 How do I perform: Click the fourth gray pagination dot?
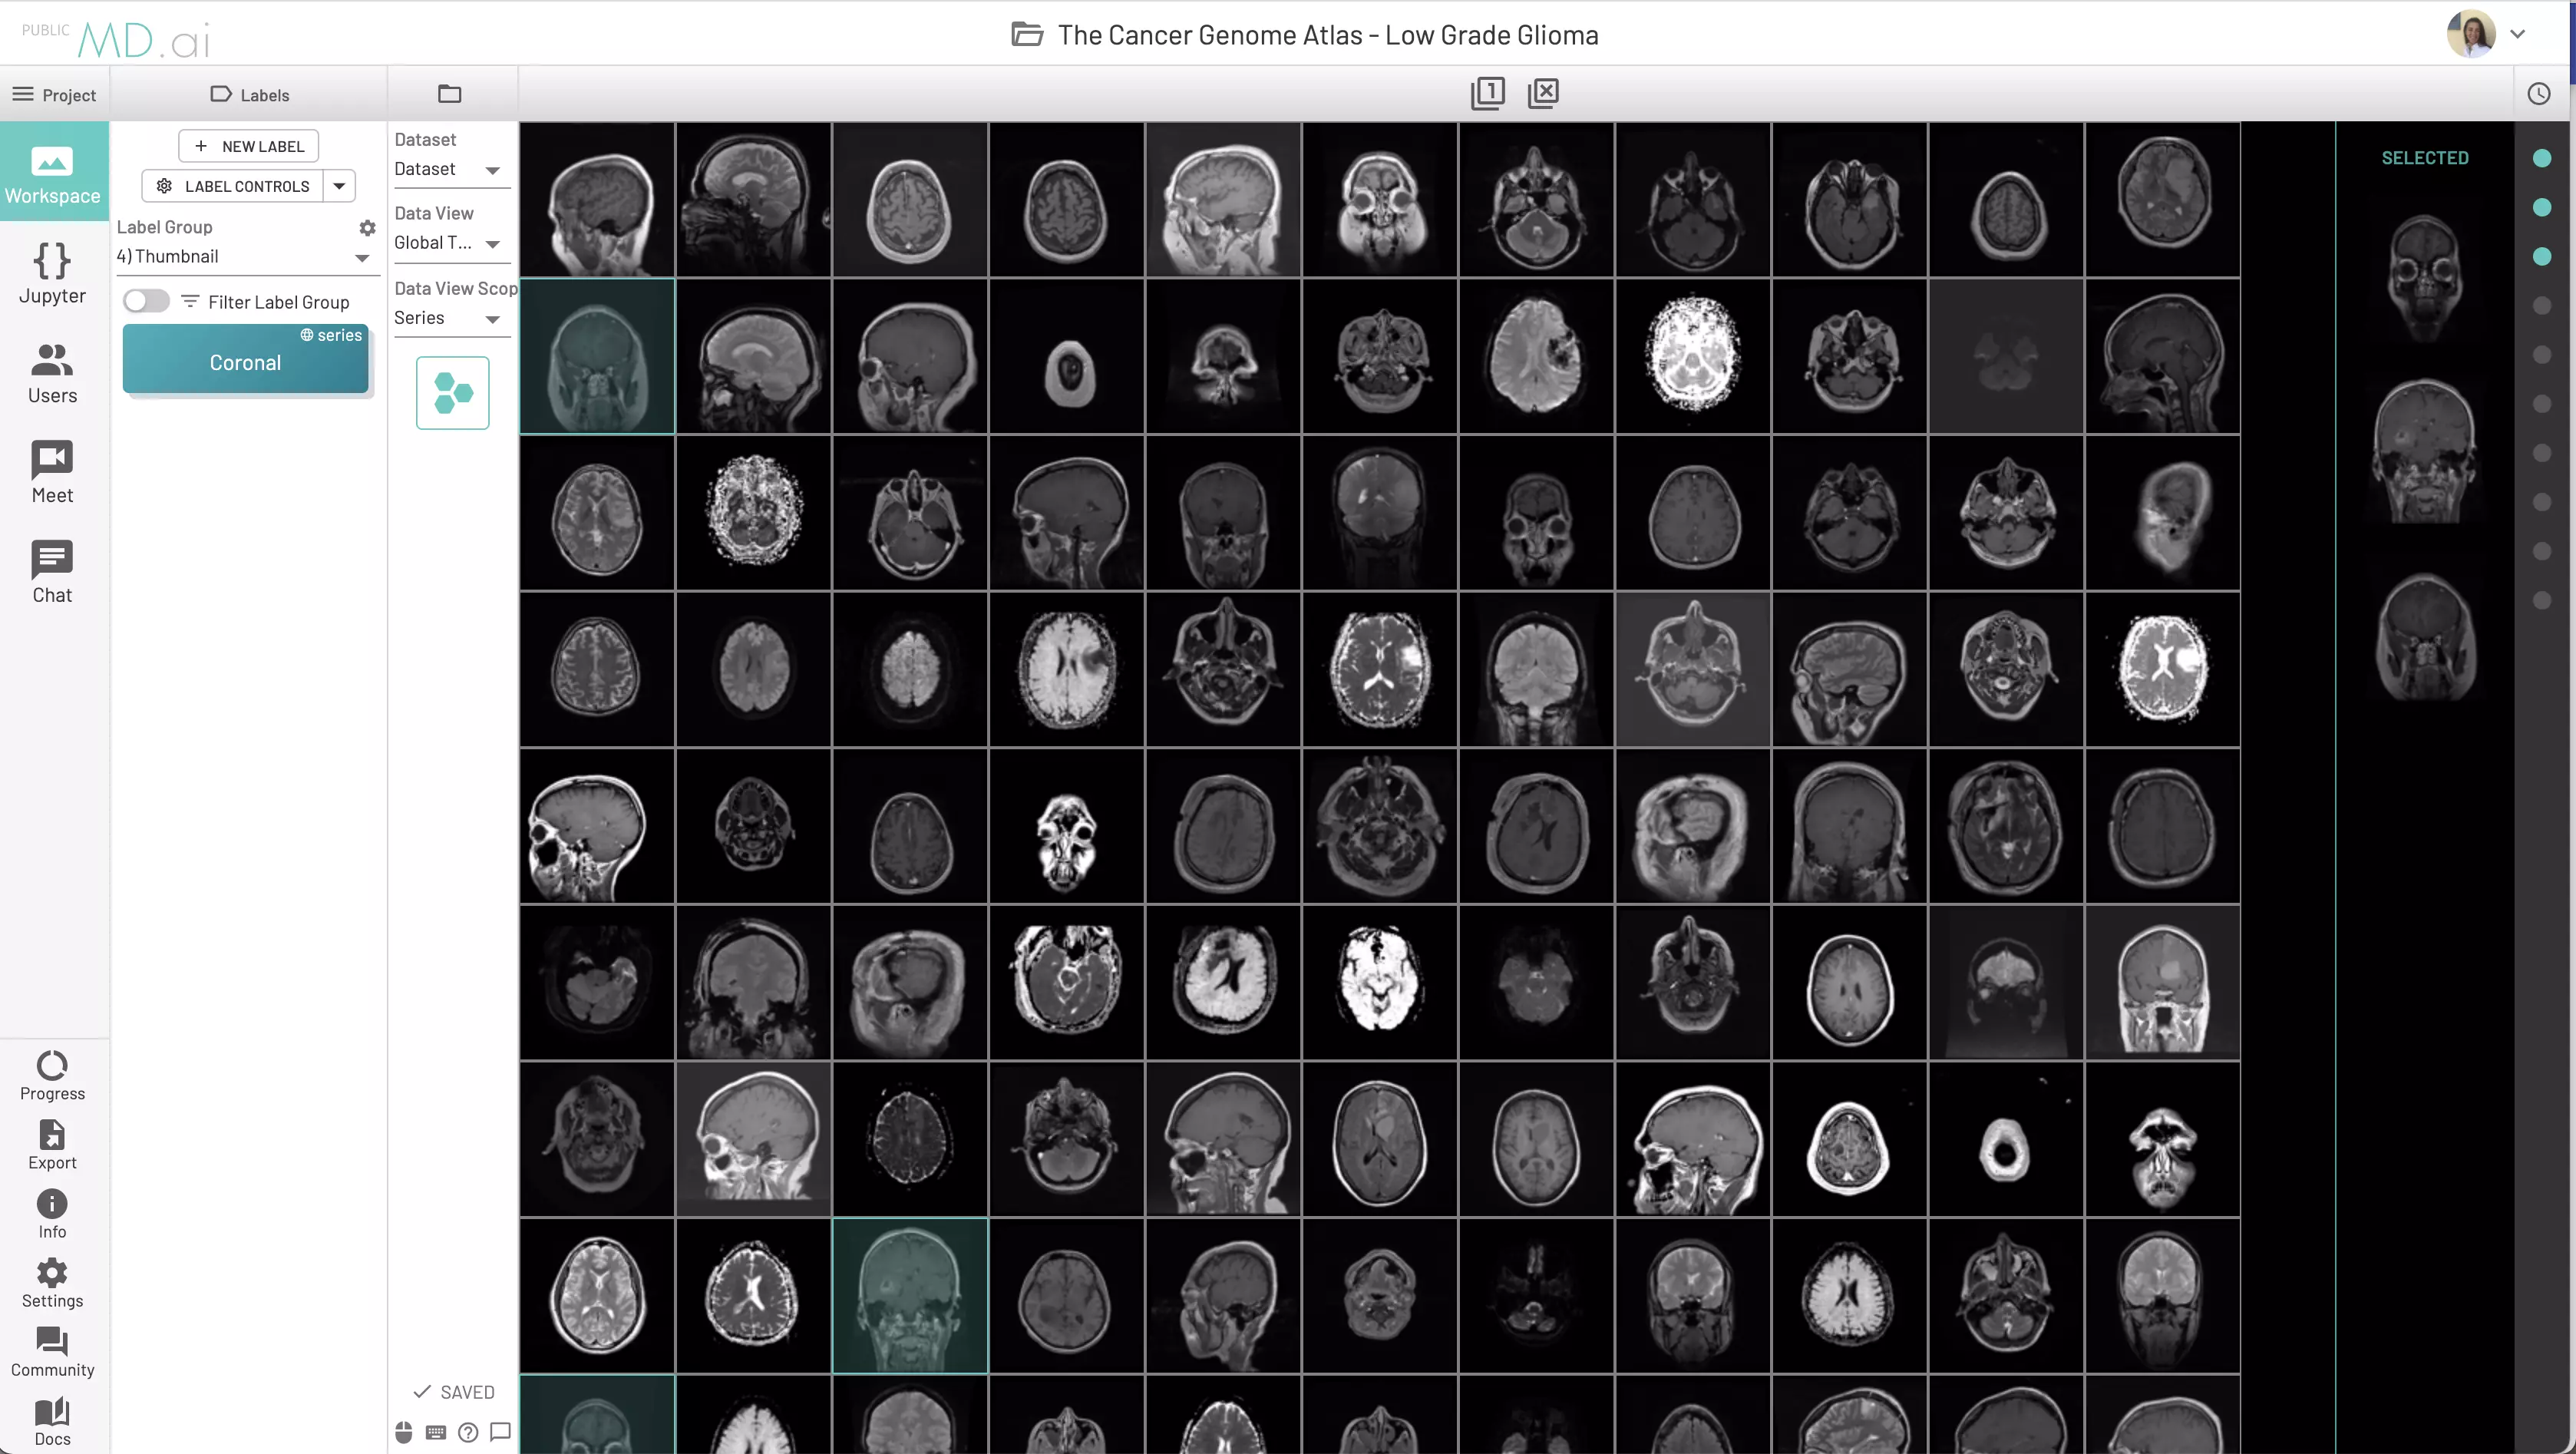tap(2541, 452)
